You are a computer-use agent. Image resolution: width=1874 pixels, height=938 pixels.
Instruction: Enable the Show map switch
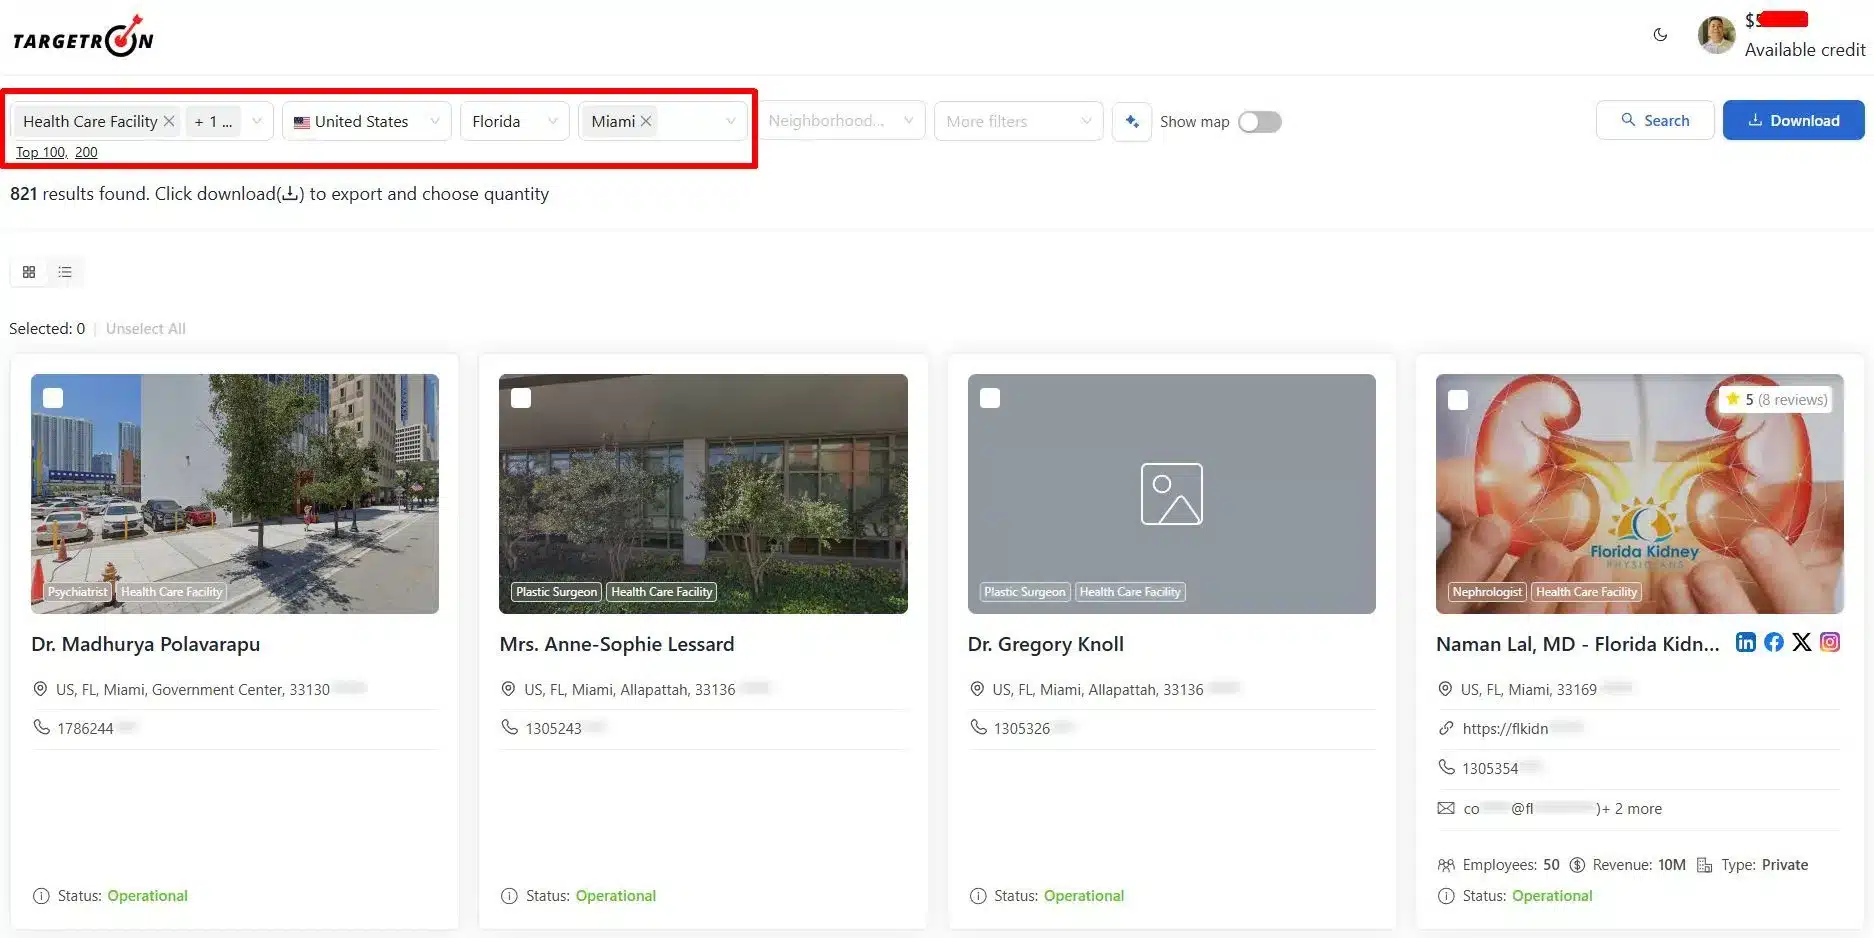[x=1259, y=121]
